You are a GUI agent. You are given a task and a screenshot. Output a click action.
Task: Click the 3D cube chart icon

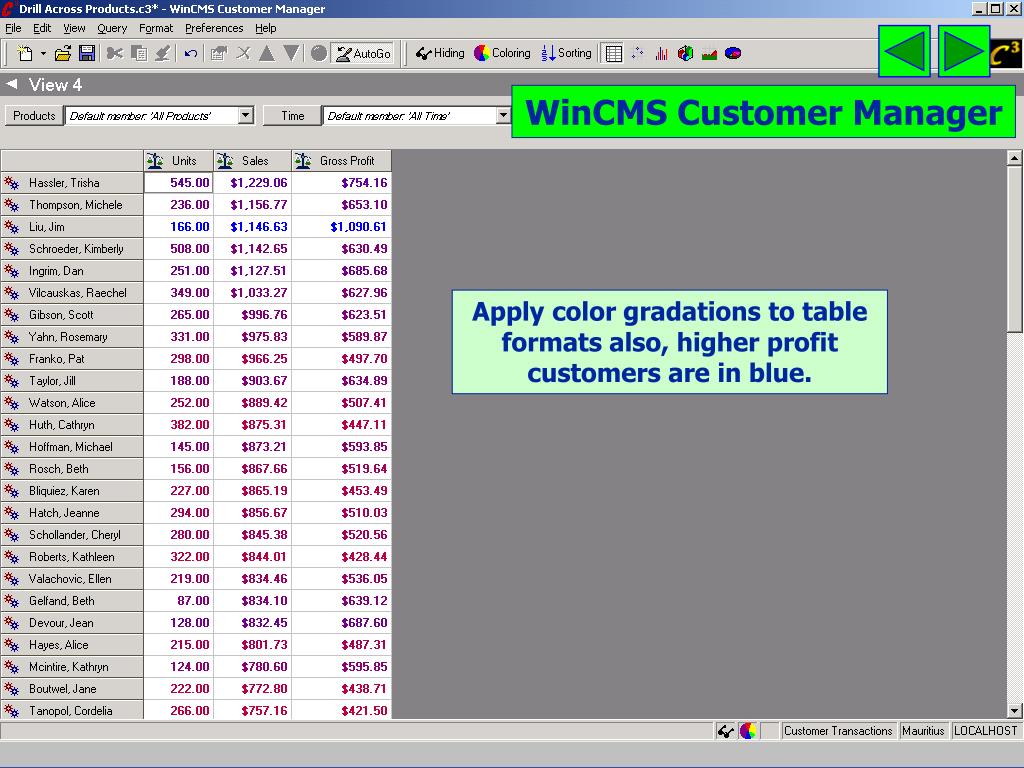pyautogui.click(x=685, y=54)
